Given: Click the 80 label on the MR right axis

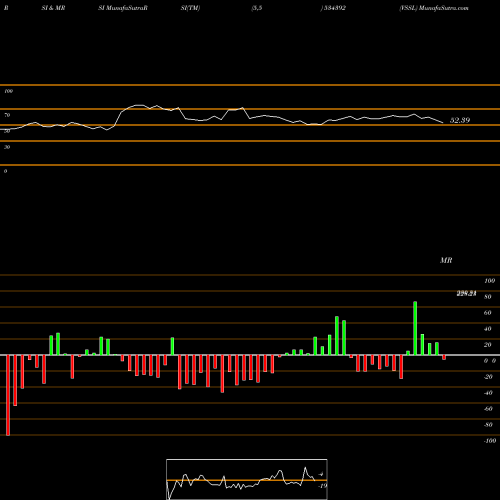Looking at the screenshot, I should click(x=488, y=297).
